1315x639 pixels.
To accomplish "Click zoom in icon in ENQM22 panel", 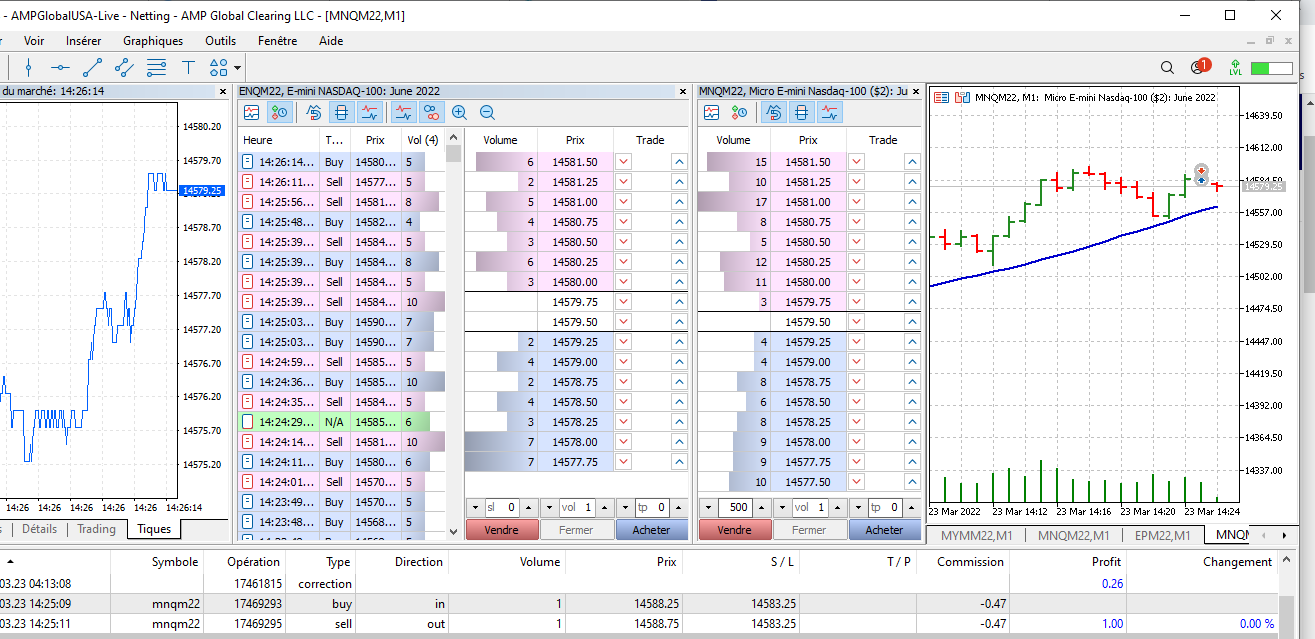I will (x=460, y=113).
